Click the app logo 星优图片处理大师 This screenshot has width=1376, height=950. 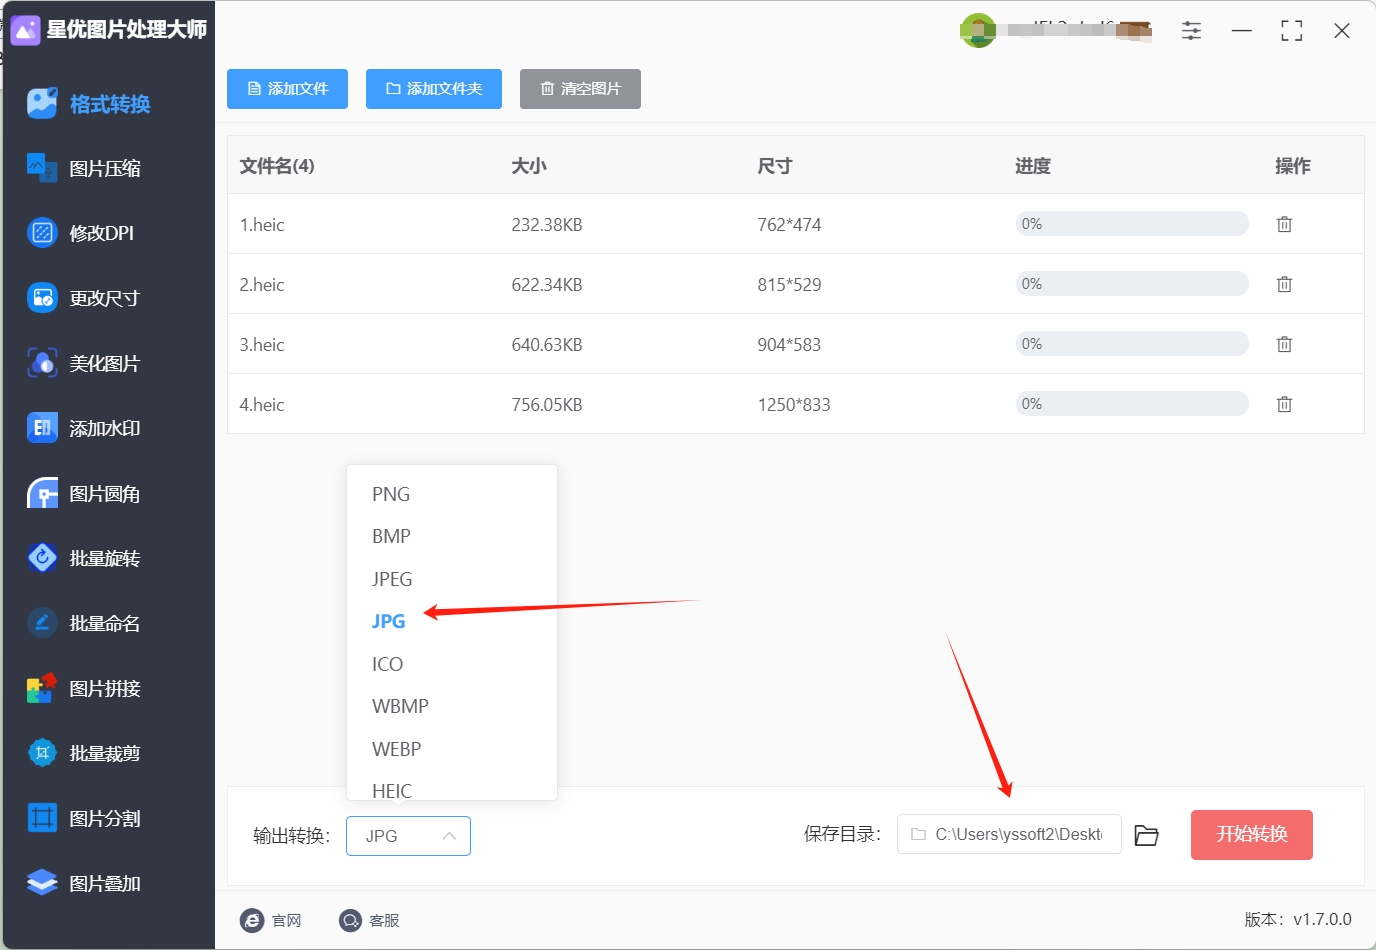coord(108,30)
